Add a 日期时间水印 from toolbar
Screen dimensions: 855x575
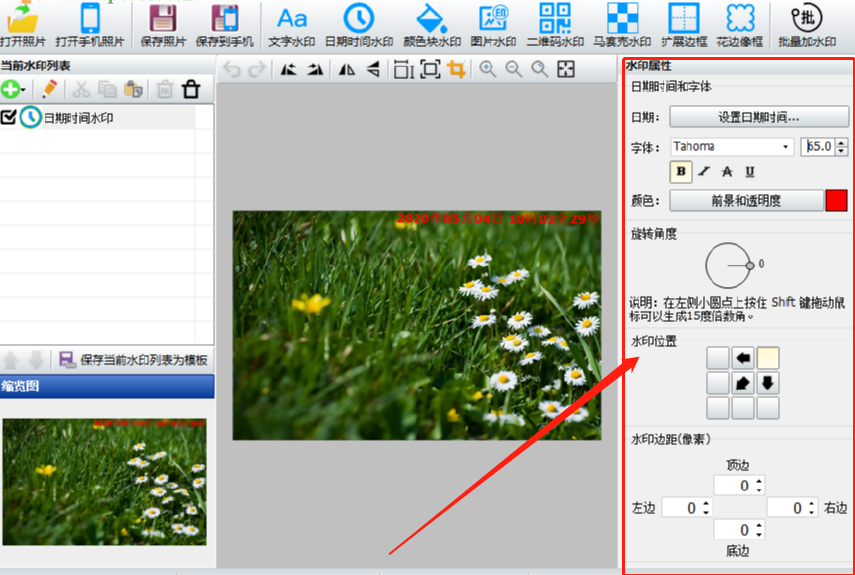click(359, 25)
